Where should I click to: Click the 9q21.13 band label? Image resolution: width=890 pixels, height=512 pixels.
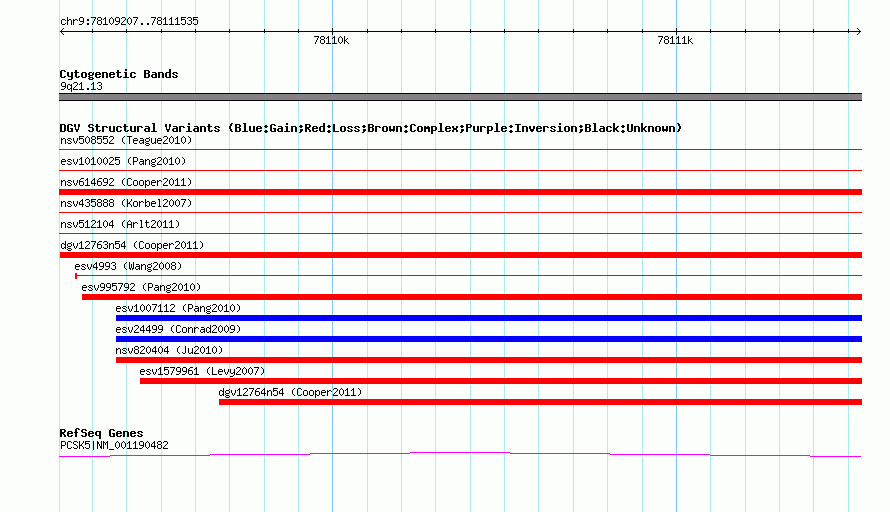pos(81,86)
